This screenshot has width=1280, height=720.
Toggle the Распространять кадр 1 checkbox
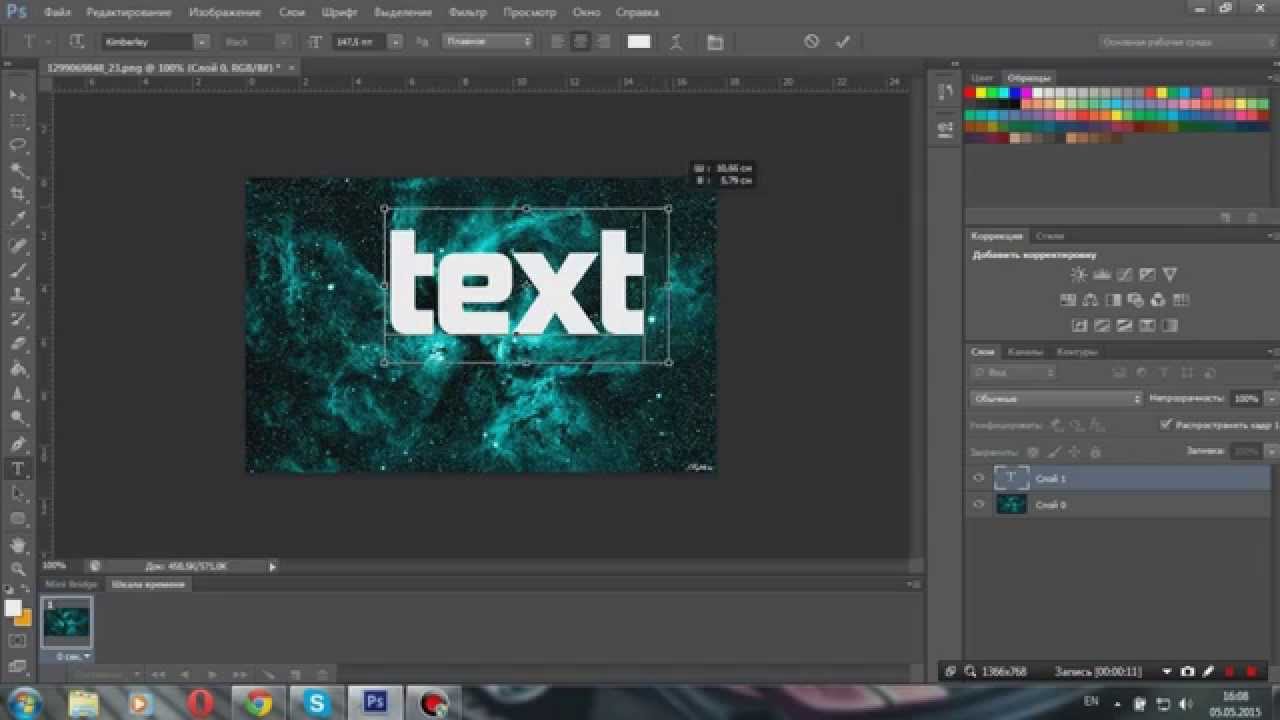[1166, 425]
